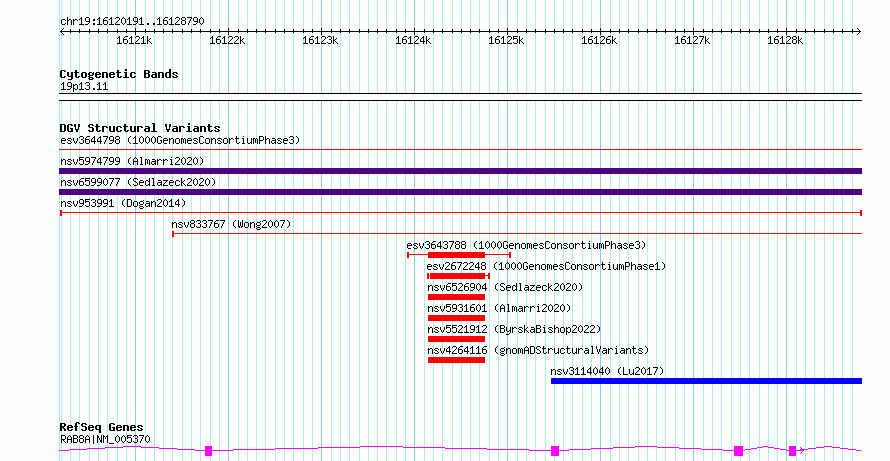Click the leftmost magenta RAB8A exon
Image resolution: width=890 pixels, height=461 pixels.
(208, 451)
